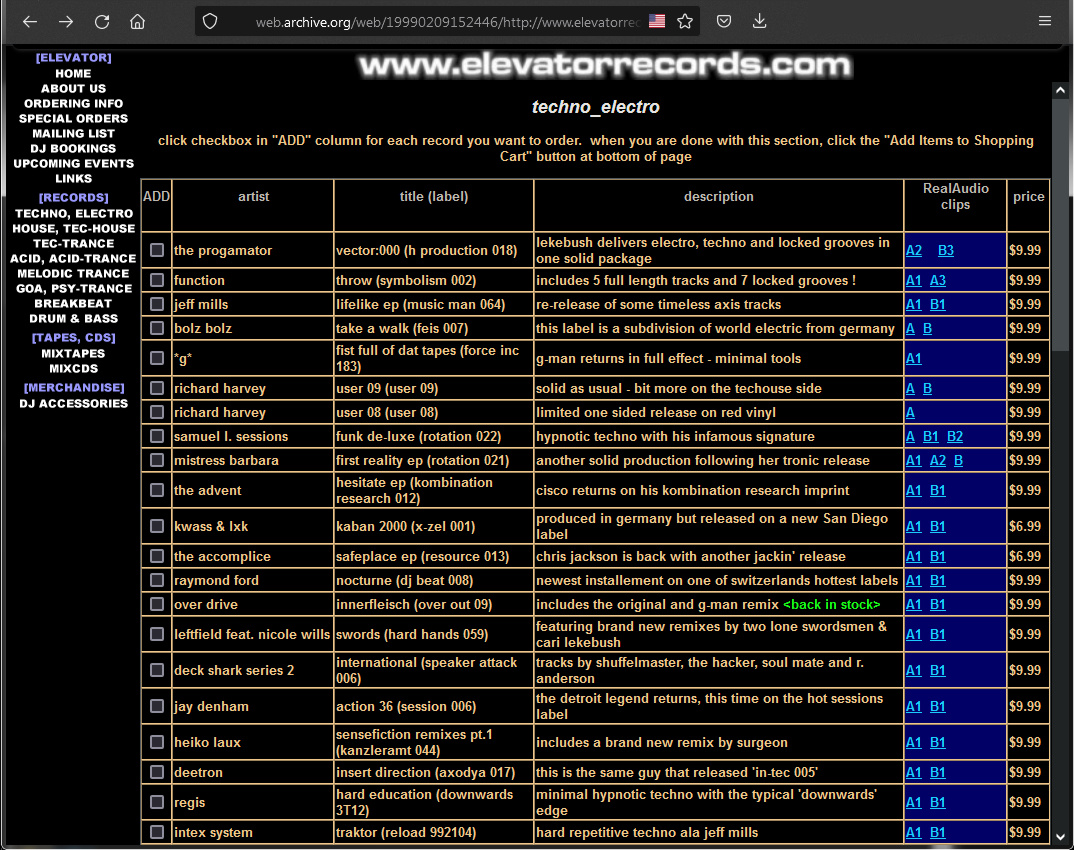The height and width of the screenshot is (850, 1074).
Task: Reload the current page
Action: tap(102, 22)
